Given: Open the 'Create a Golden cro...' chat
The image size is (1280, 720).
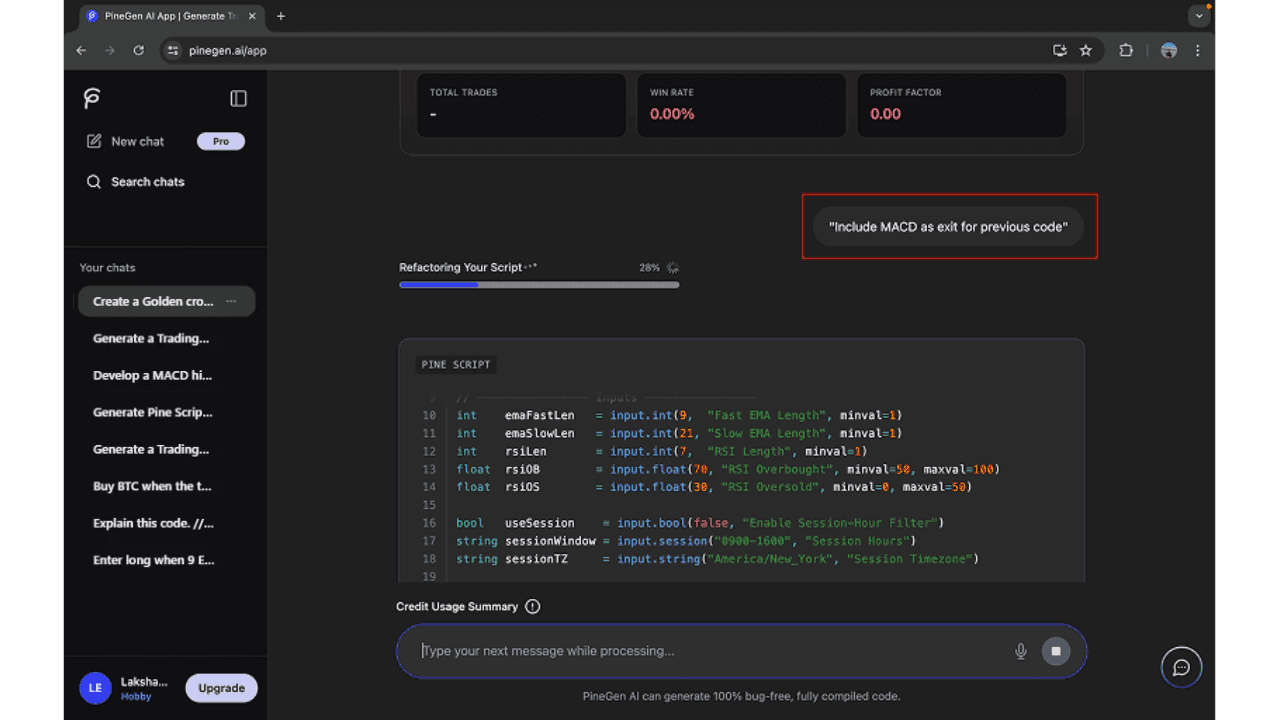Looking at the screenshot, I should tap(152, 301).
